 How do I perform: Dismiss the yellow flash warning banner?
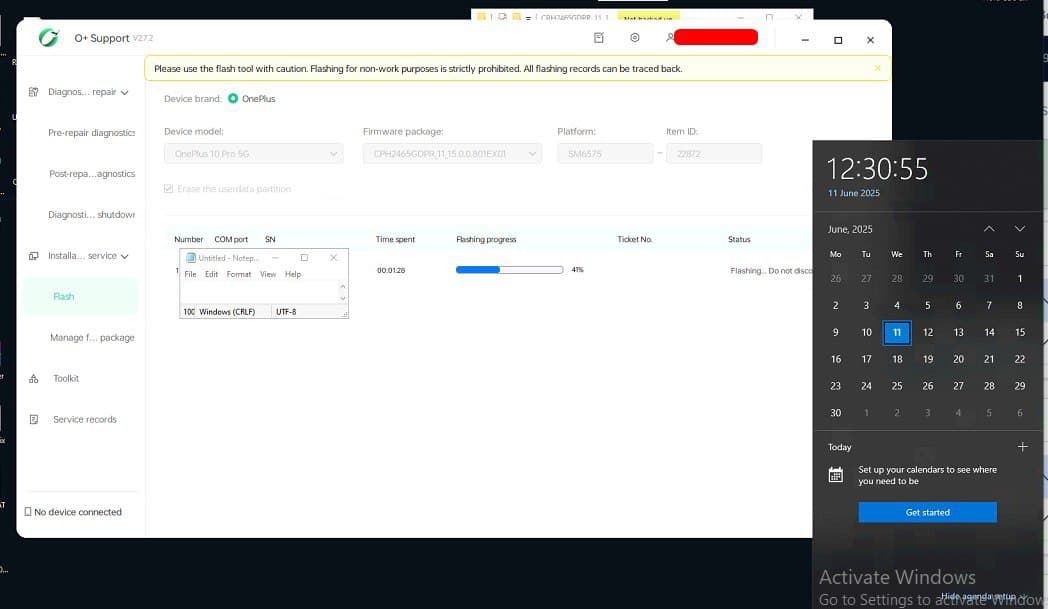(877, 68)
